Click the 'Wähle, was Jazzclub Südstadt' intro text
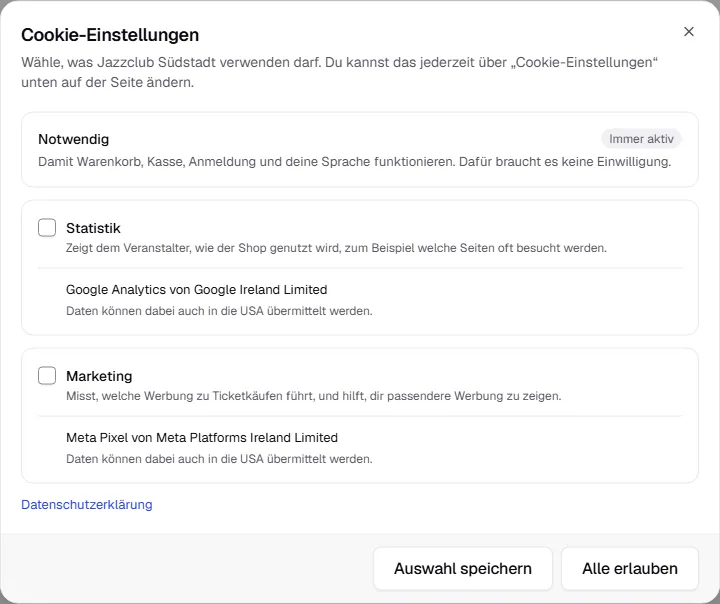The height and width of the screenshot is (604, 720). coord(340,72)
